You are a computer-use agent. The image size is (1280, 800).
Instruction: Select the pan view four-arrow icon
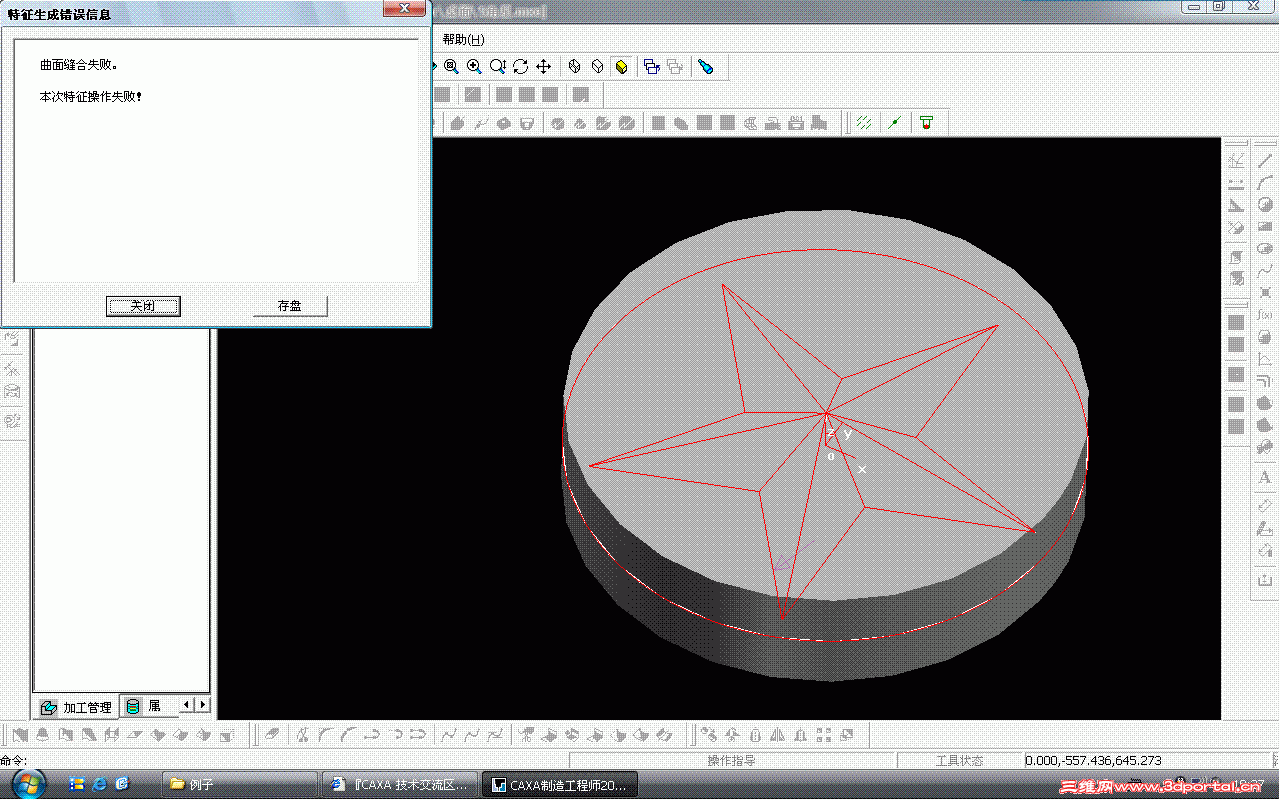[x=543, y=67]
